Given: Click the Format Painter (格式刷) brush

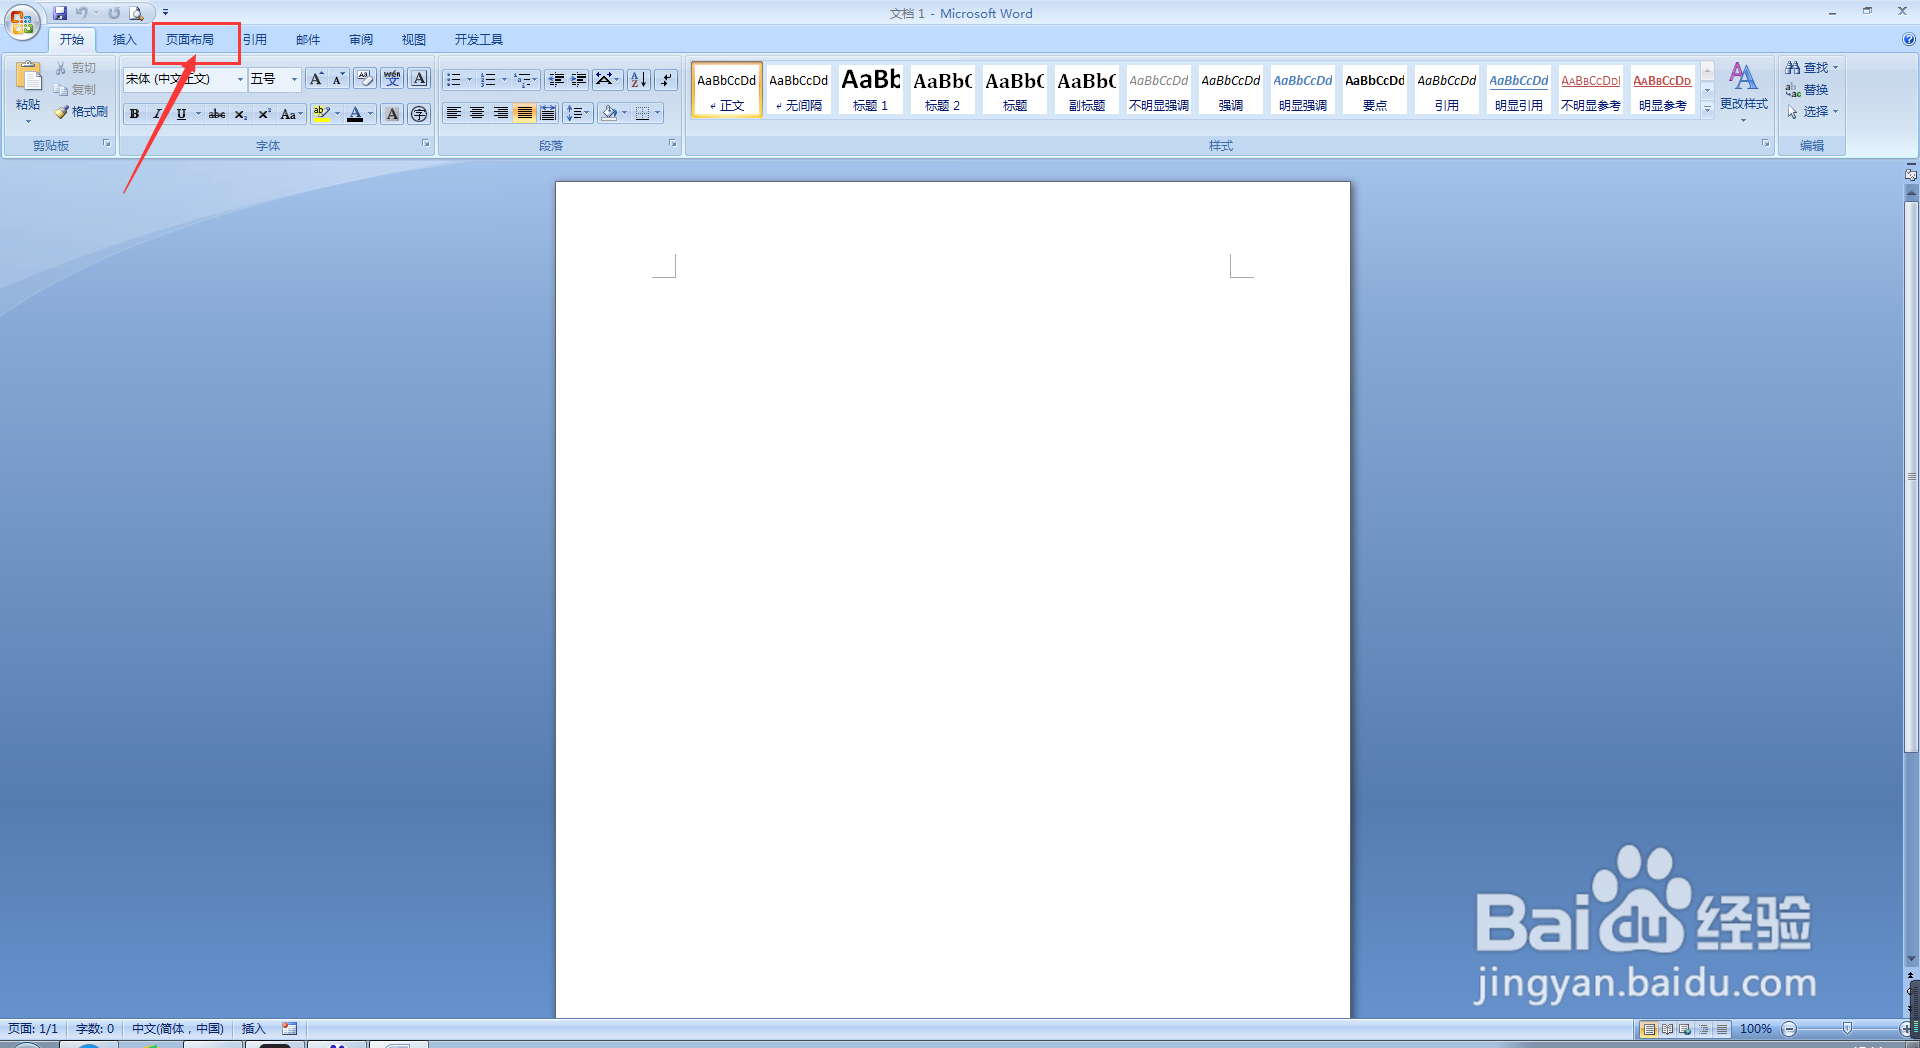Looking at the screenshot, I should 81,112.
